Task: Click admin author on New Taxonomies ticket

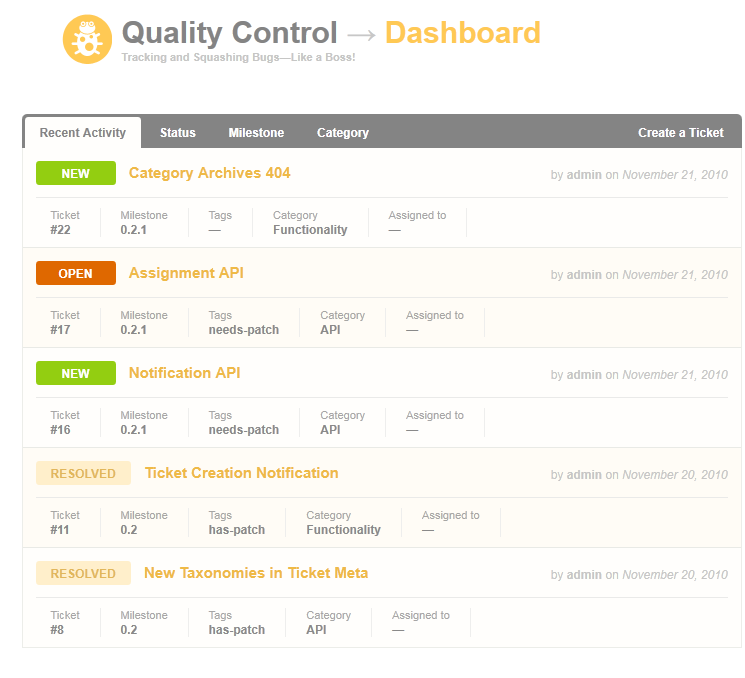Action: 584,575
